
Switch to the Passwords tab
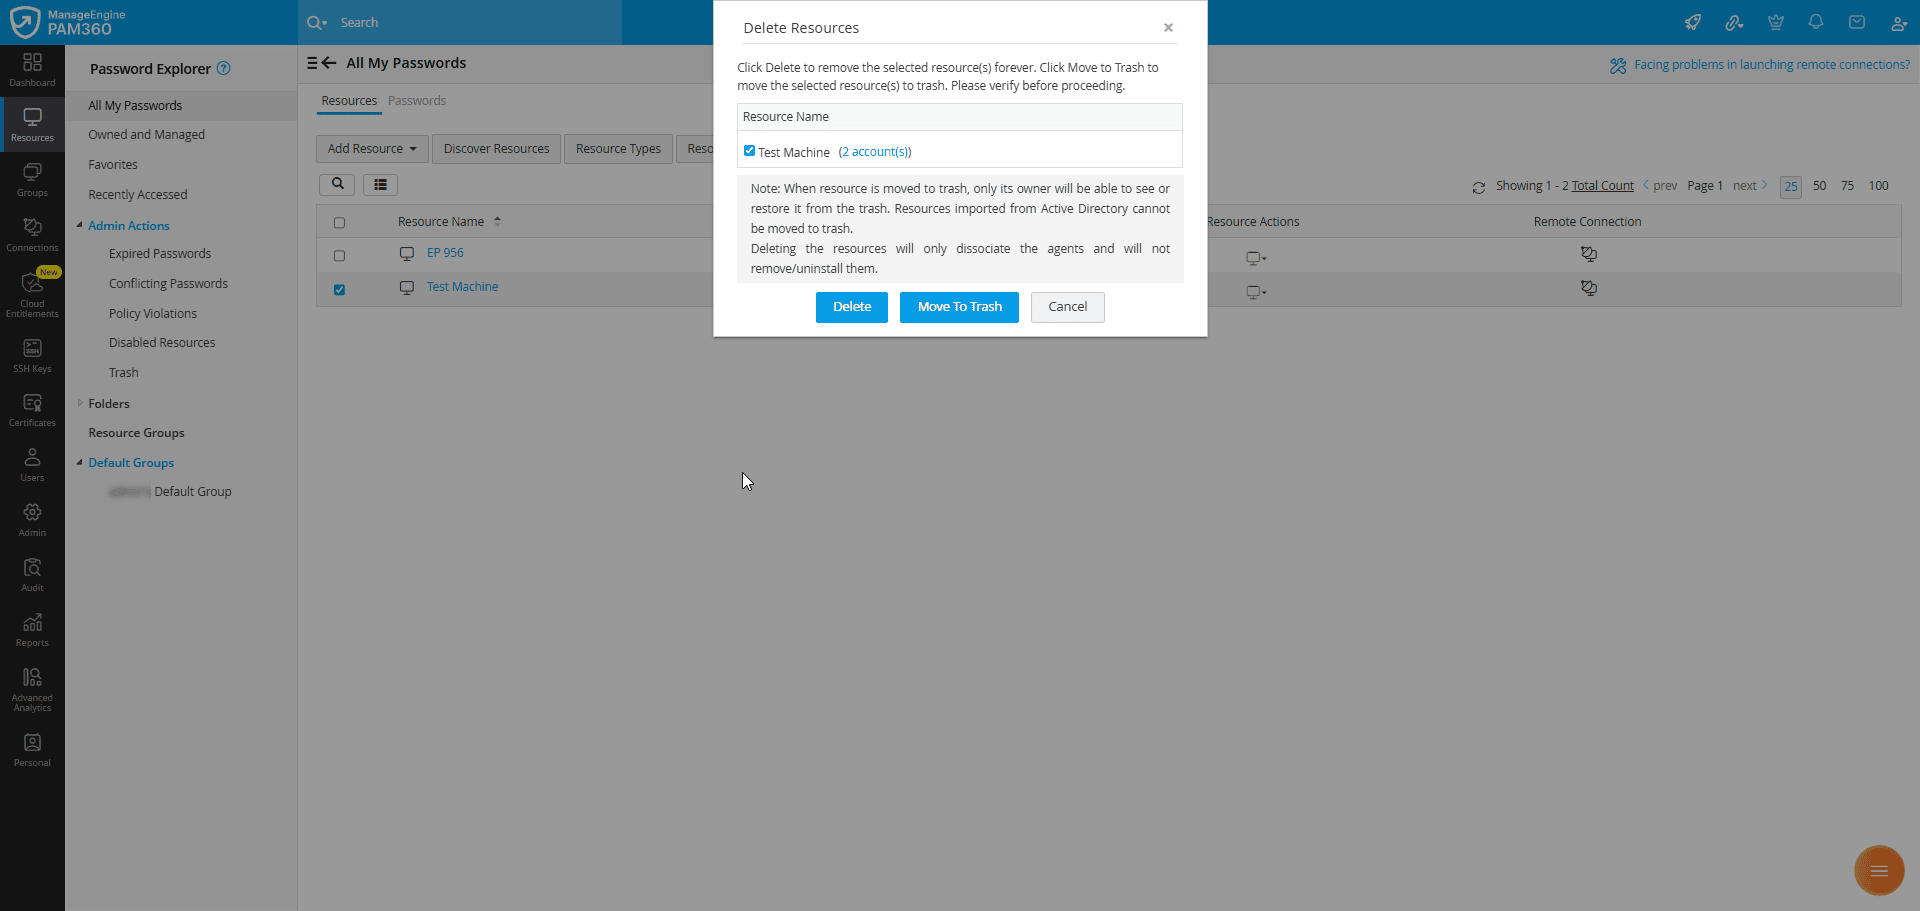417,100
